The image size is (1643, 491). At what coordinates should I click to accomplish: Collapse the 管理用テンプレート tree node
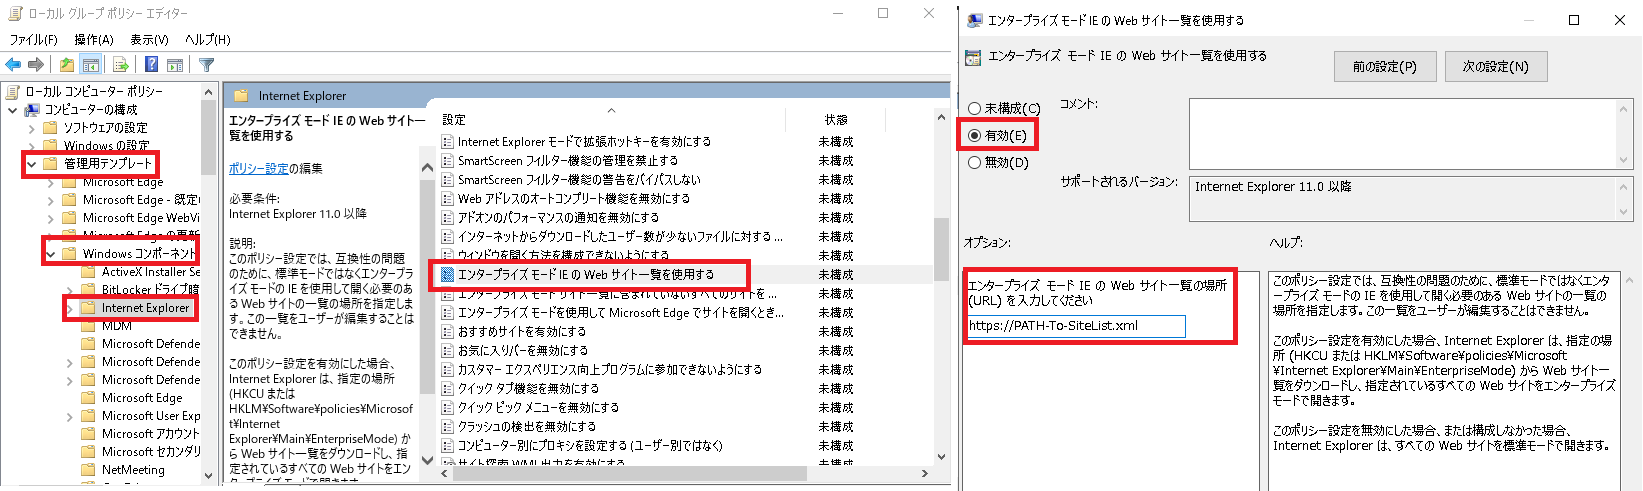pos(31,164)
